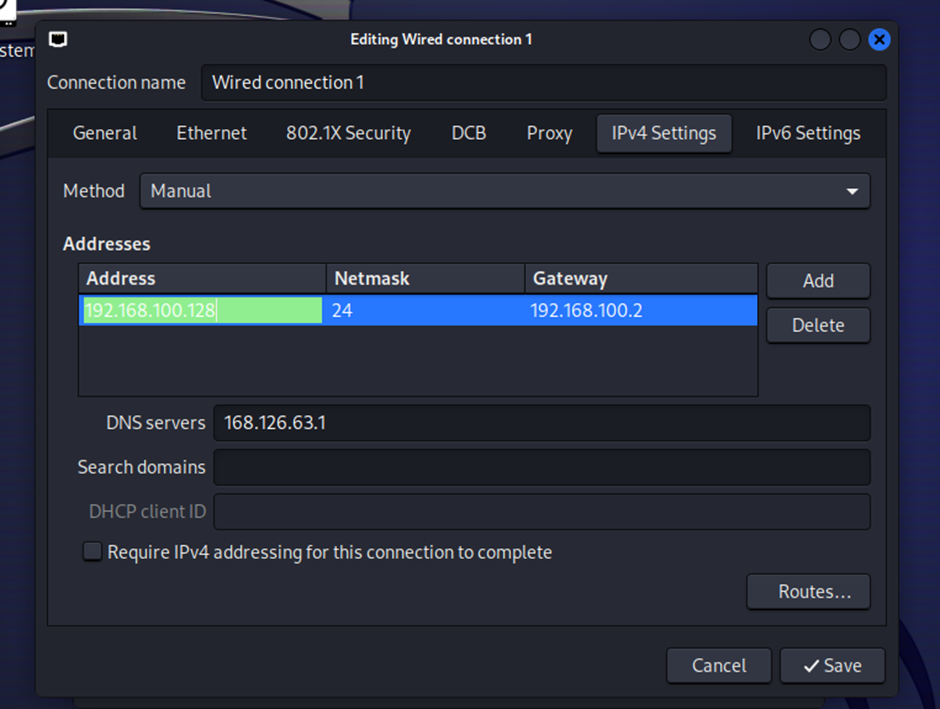Go to the Proxy tab
The image size is (940, 709).
click(x=549, y=133)
